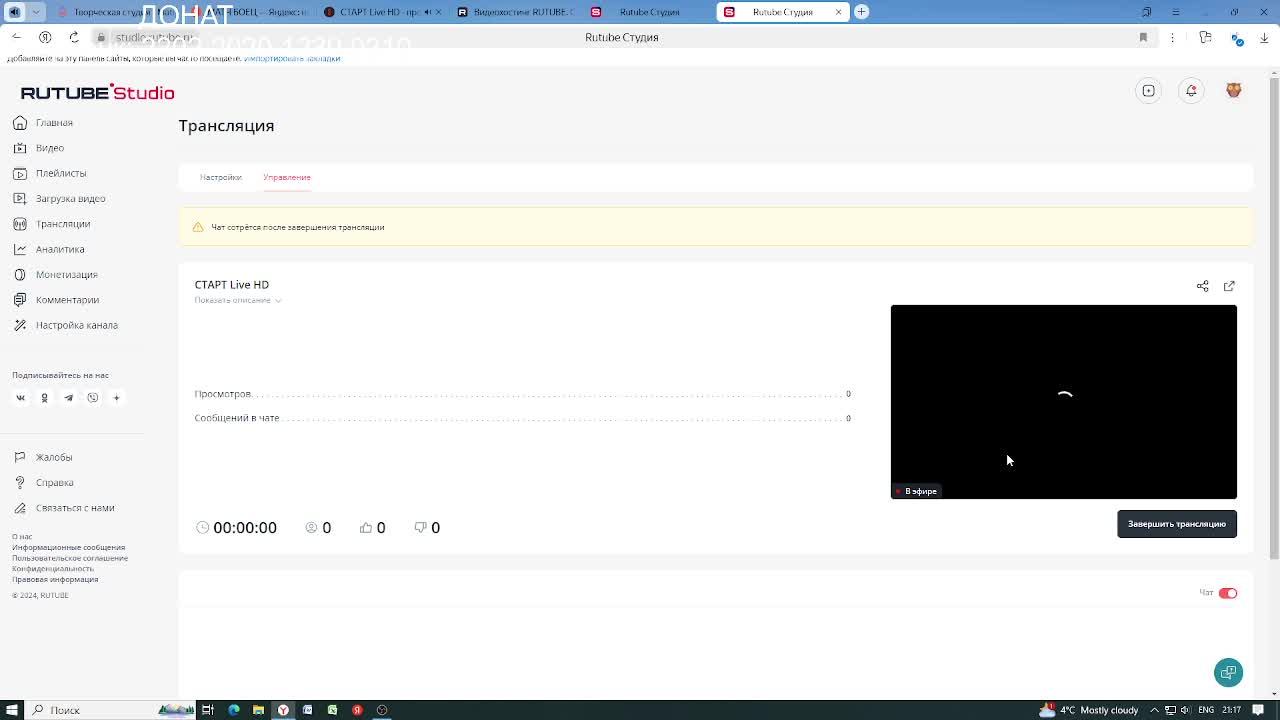Click Завершить трансляцию button
The height and width of the screenshot is (720, 1280).
[1177, 524]
